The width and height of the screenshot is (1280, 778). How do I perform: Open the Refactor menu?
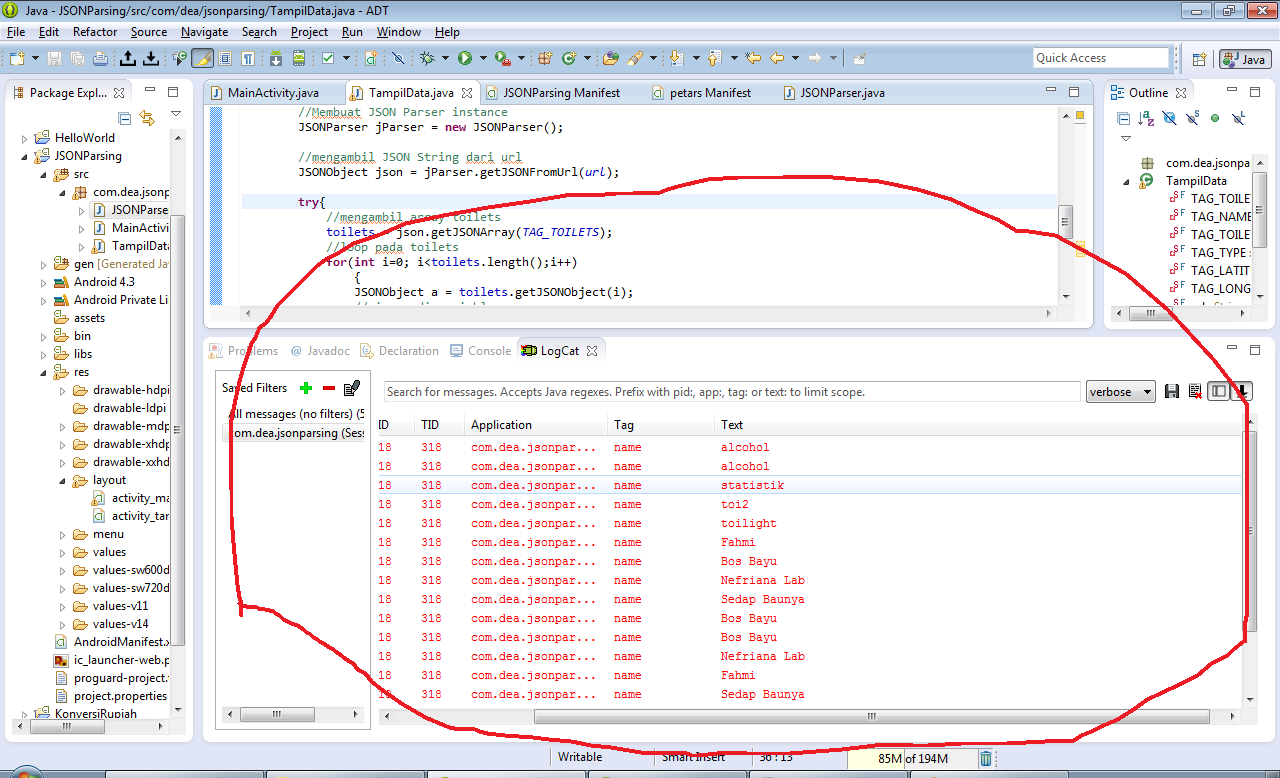(95, 32)
